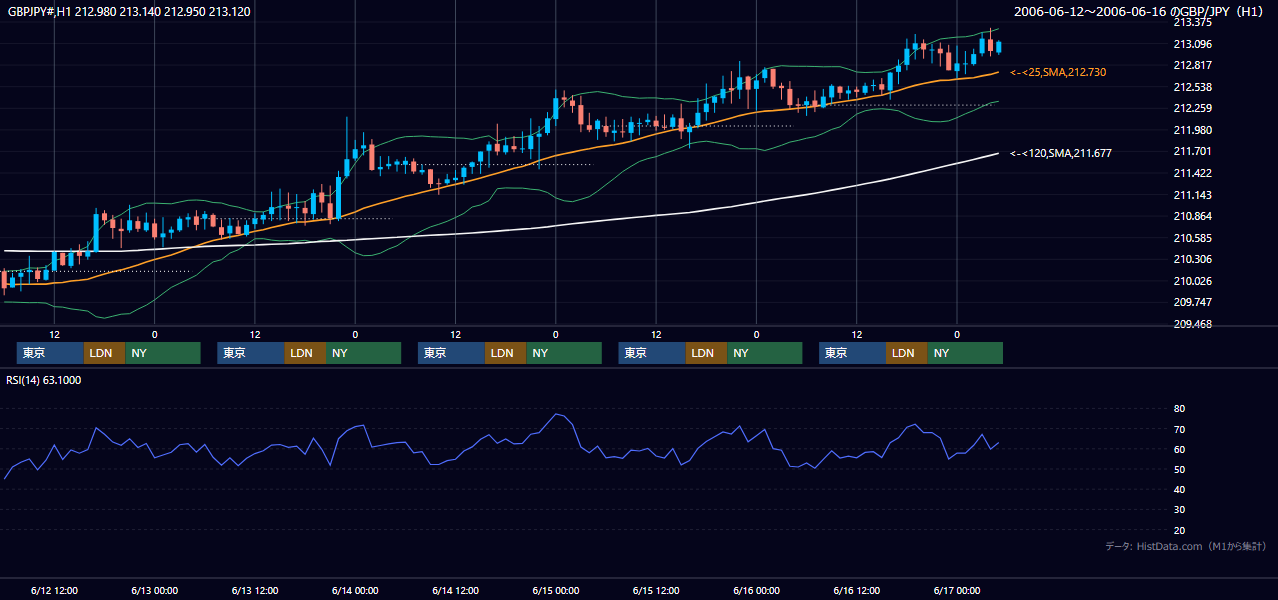Image resolution: width=1278 pixels, height=600 pixels.
Task: Click price axis label 211.143
Action: 1192,195
